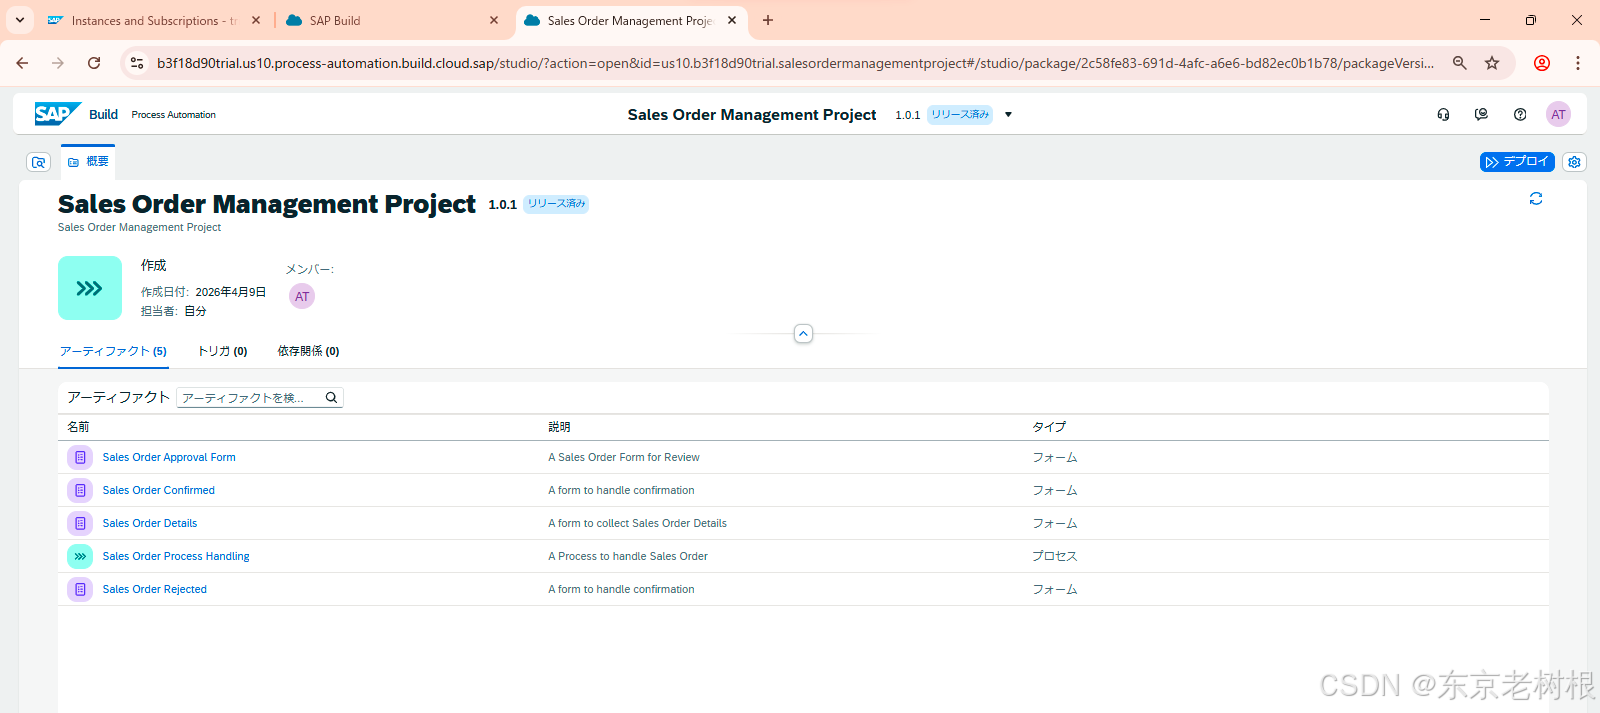Click description A form to collect Sales Order Details
Viewport: 1600px width, 713px height.
click(637, 523)
